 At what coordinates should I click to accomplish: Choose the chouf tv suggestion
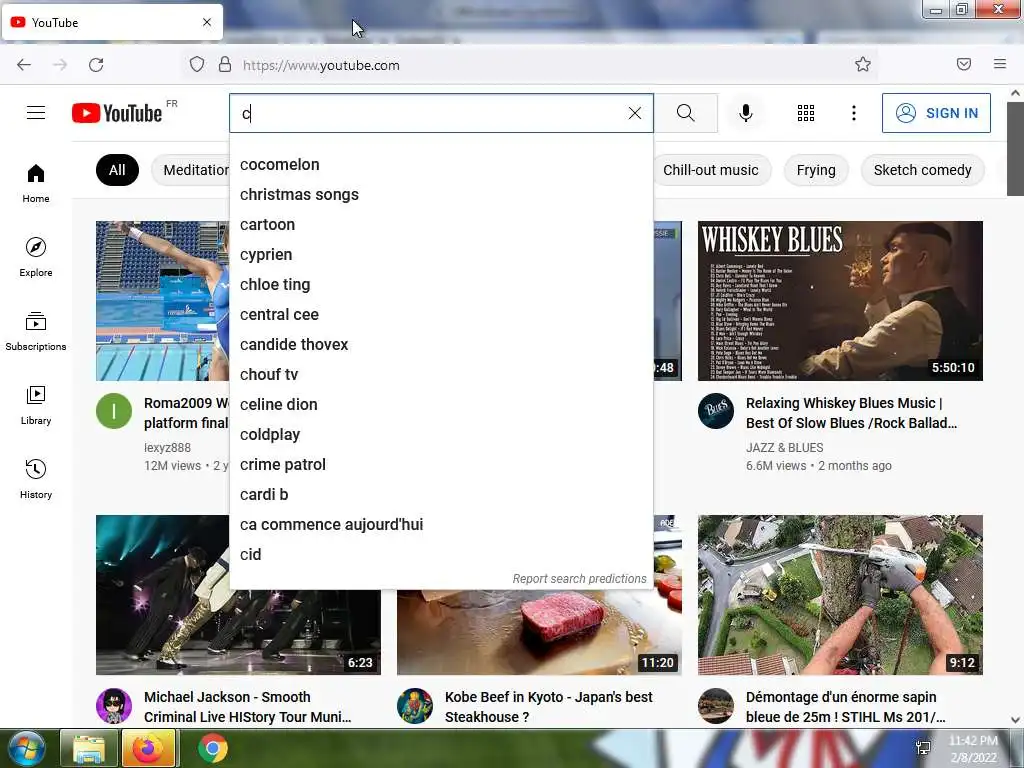click(441, 375)
